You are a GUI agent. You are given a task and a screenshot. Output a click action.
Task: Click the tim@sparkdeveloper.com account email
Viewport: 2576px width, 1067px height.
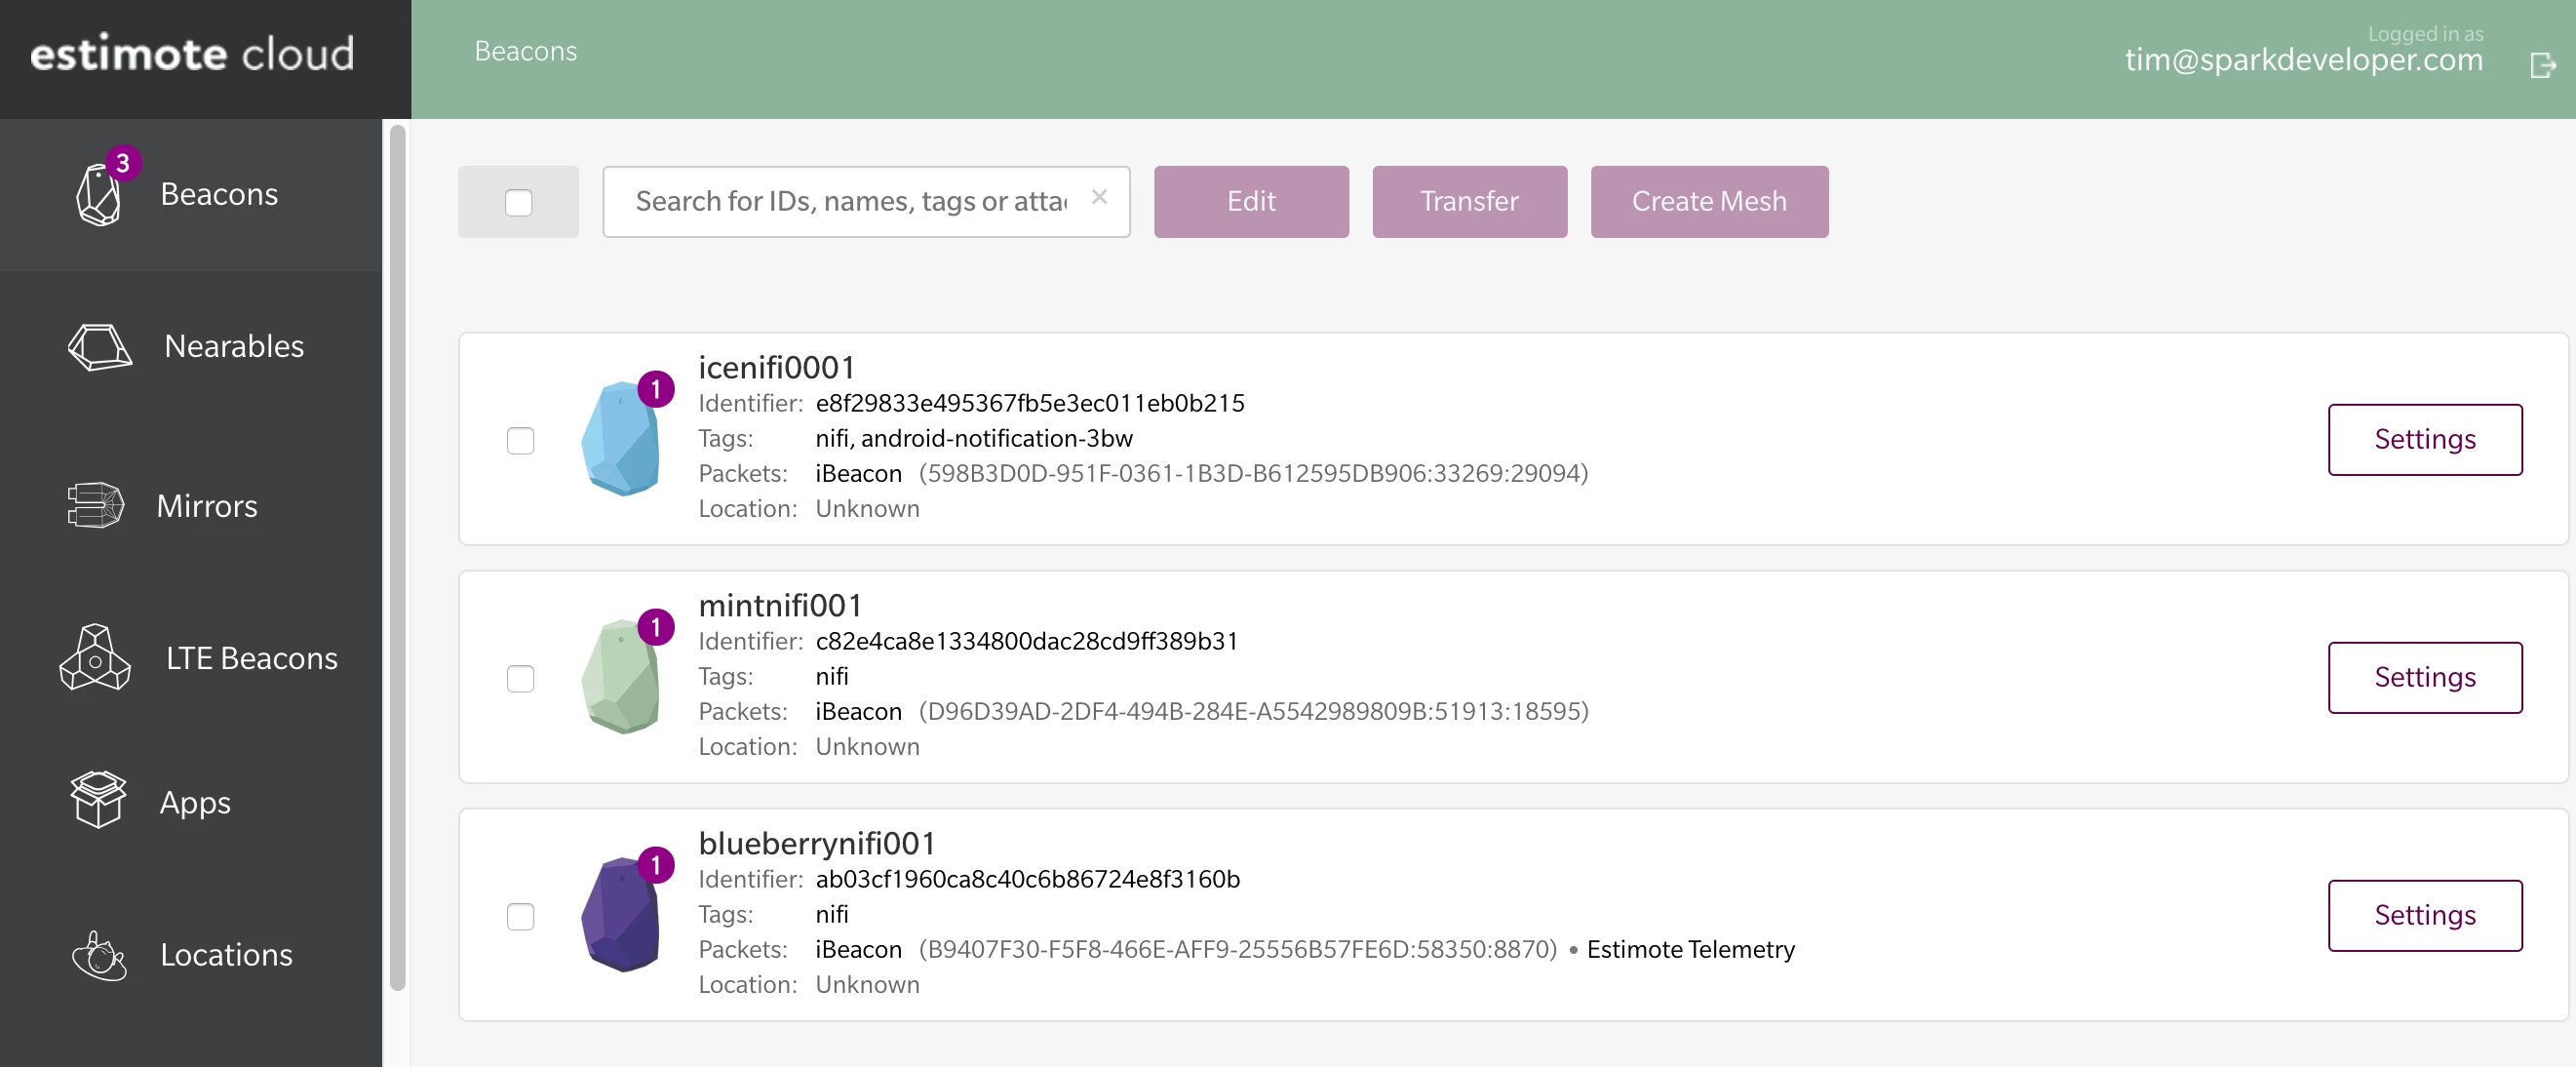click(x=2303, y=60)
